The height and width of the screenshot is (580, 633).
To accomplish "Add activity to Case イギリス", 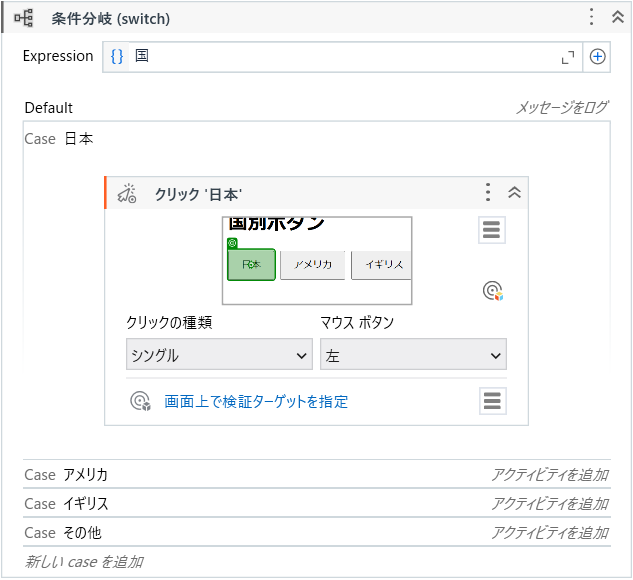I will pyautogui.click(x=549, y=504).
